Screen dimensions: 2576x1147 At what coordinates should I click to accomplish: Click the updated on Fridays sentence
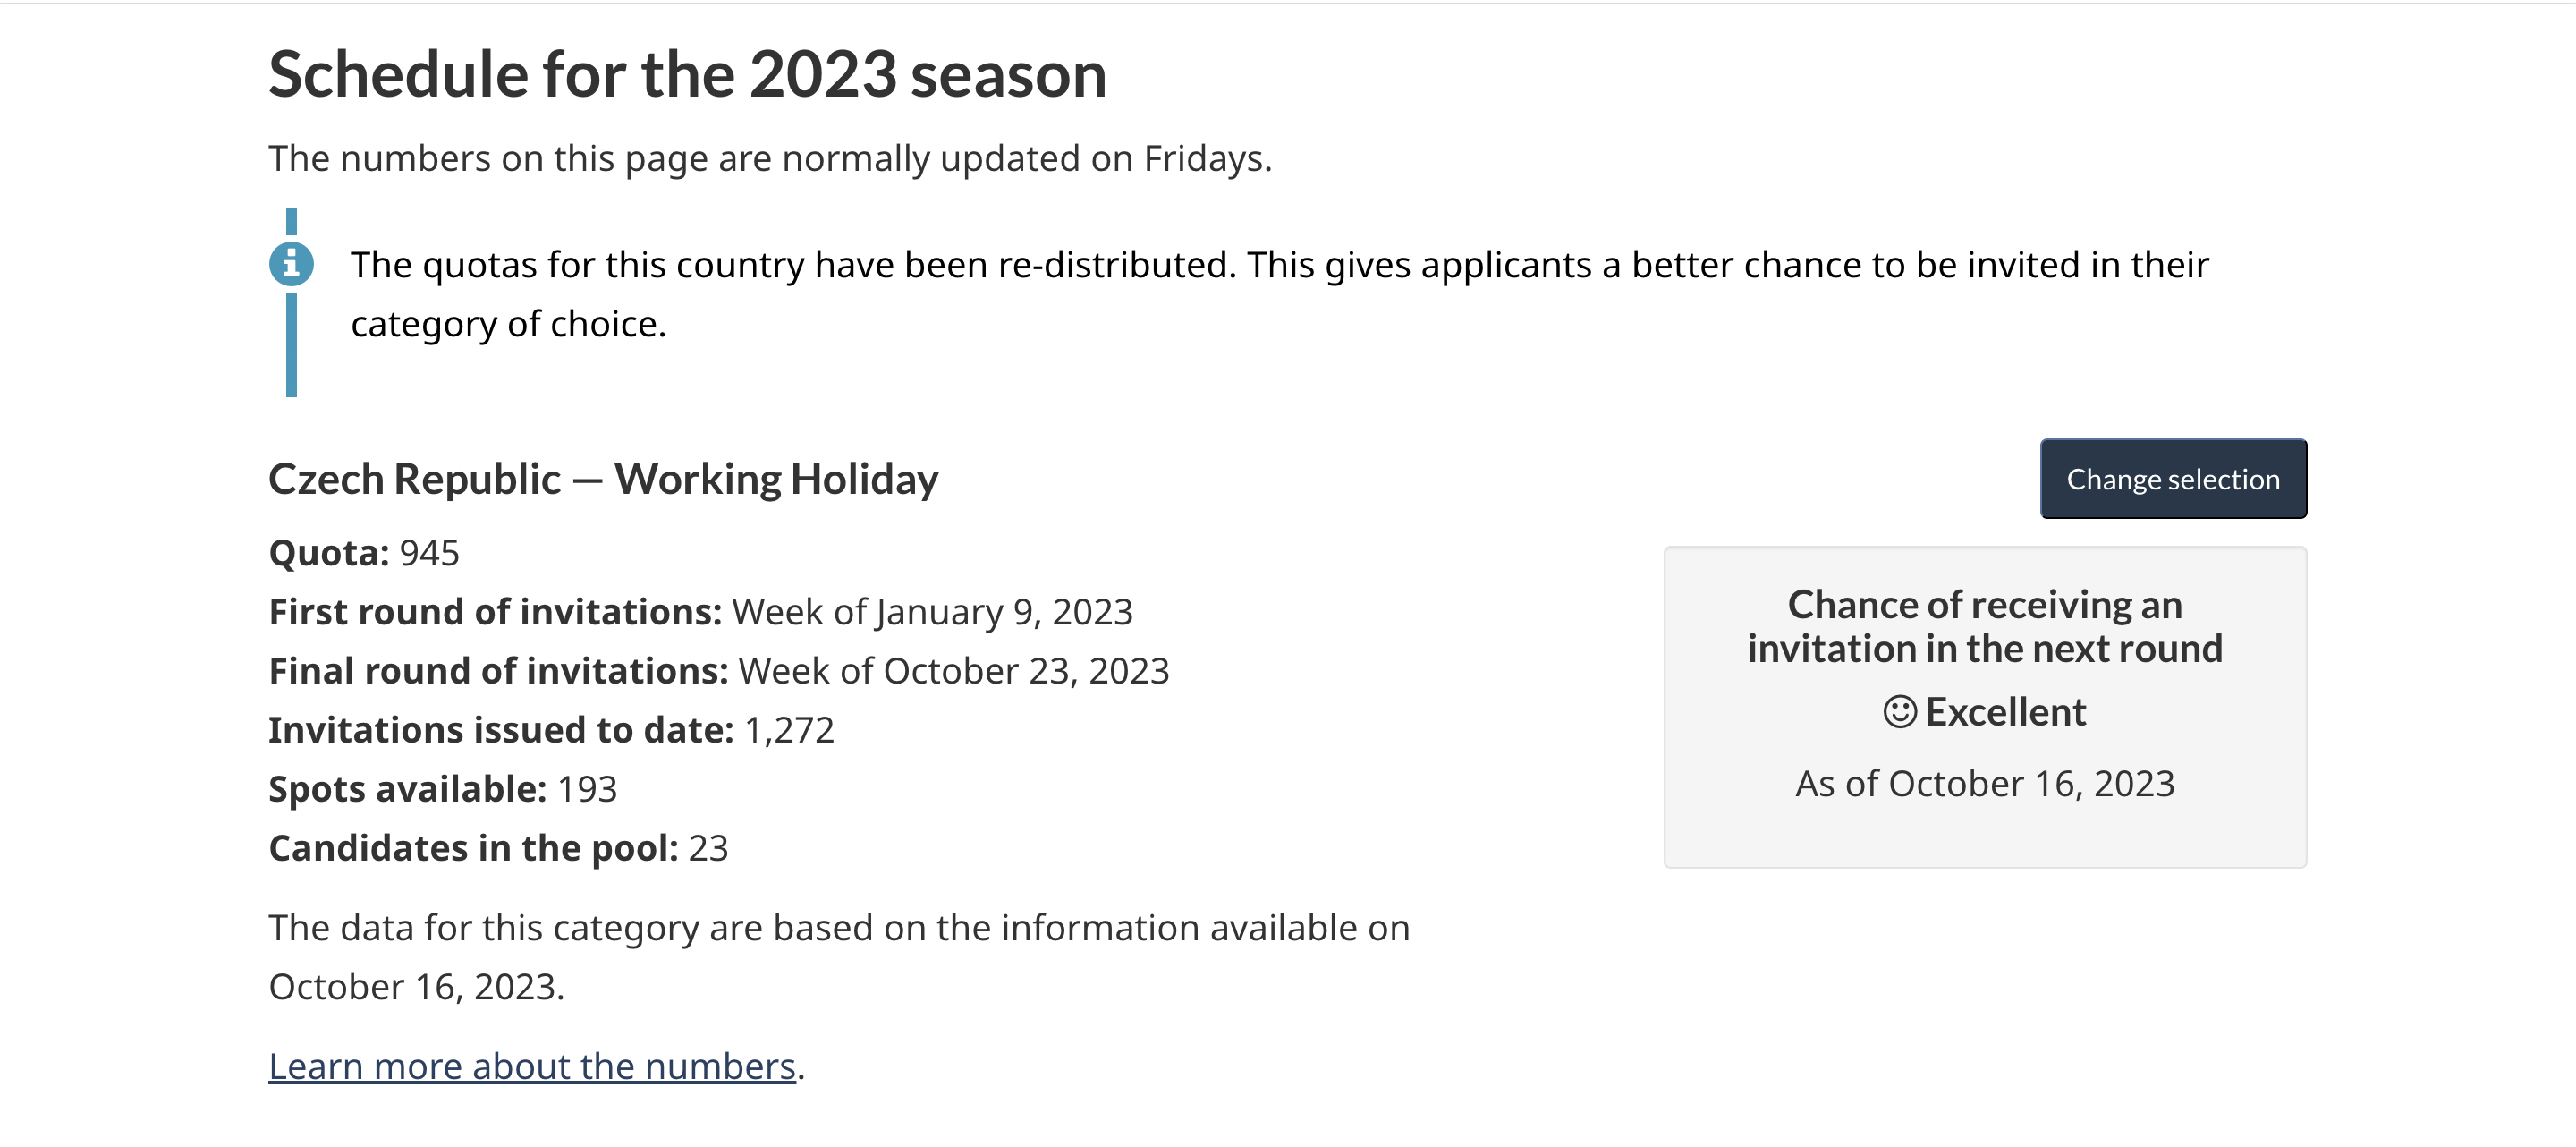770,159
